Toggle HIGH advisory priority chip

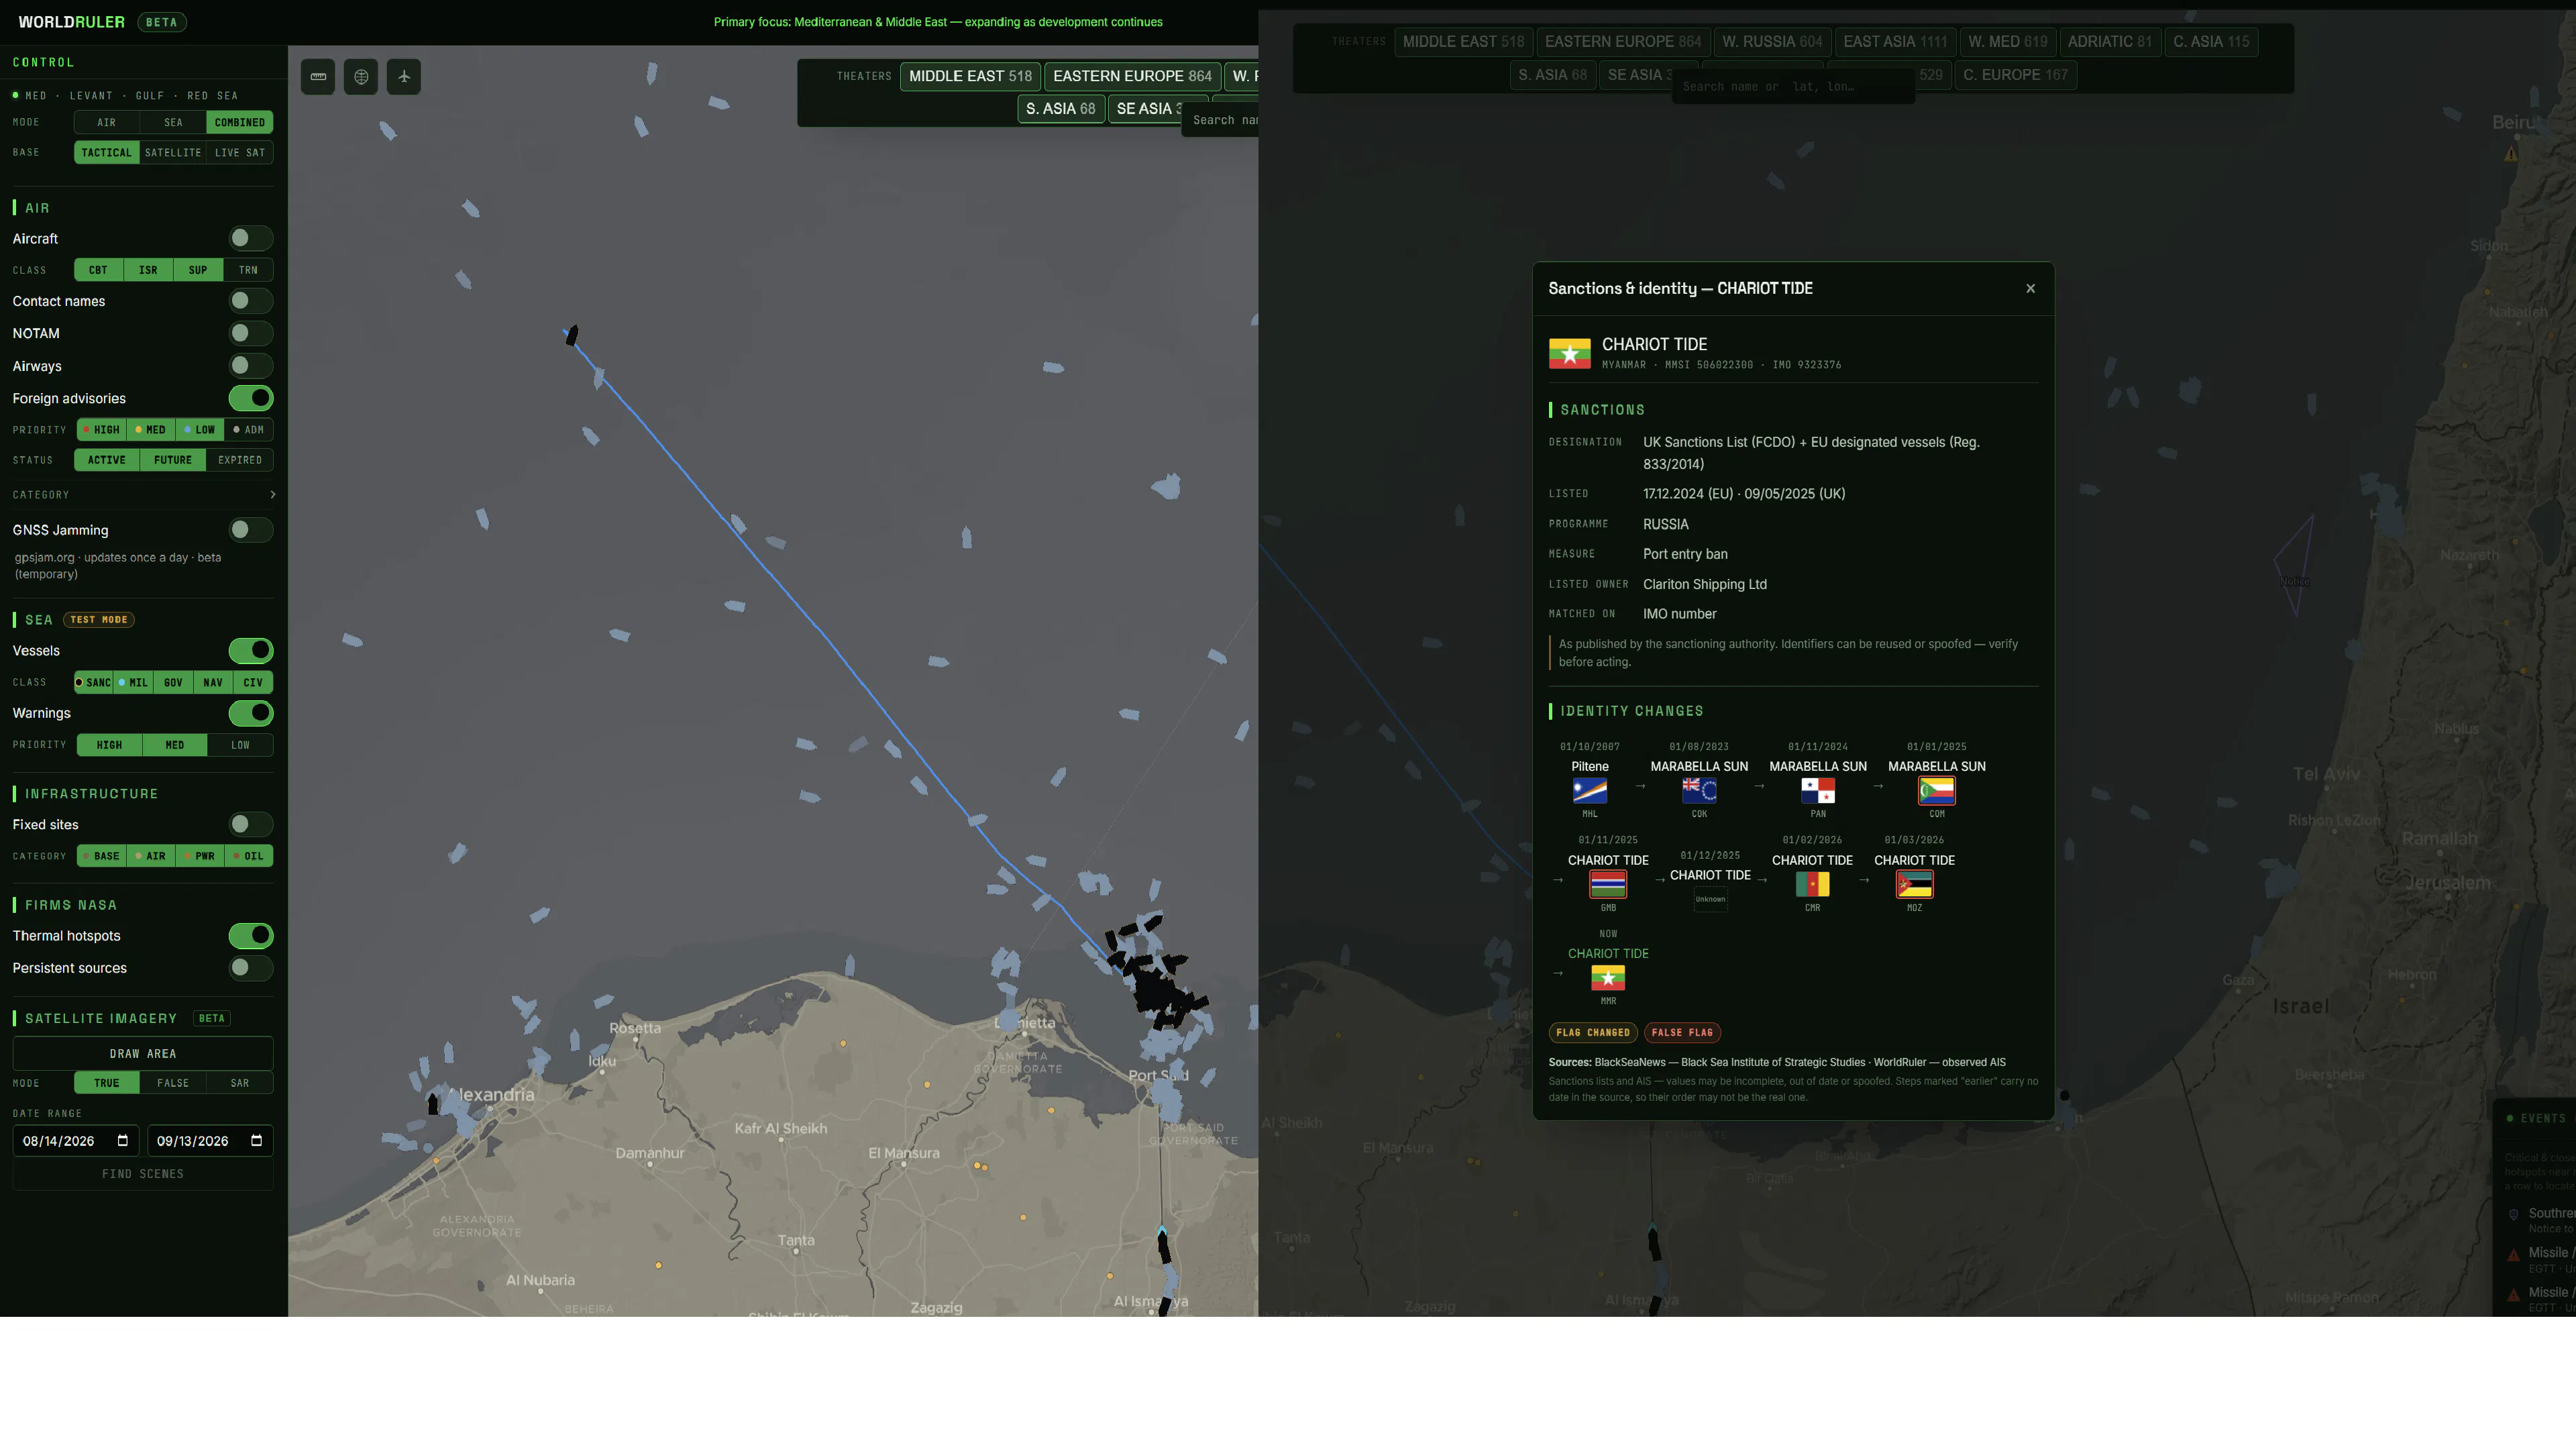[101, 430]
